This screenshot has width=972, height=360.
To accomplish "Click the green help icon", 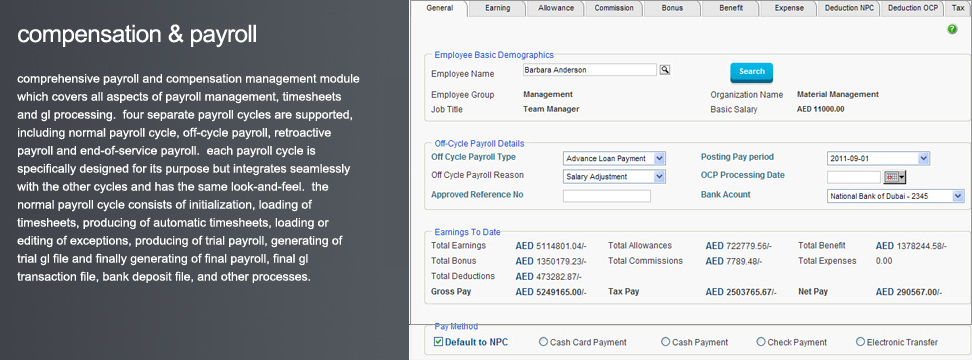I will (x=952, y=29).
